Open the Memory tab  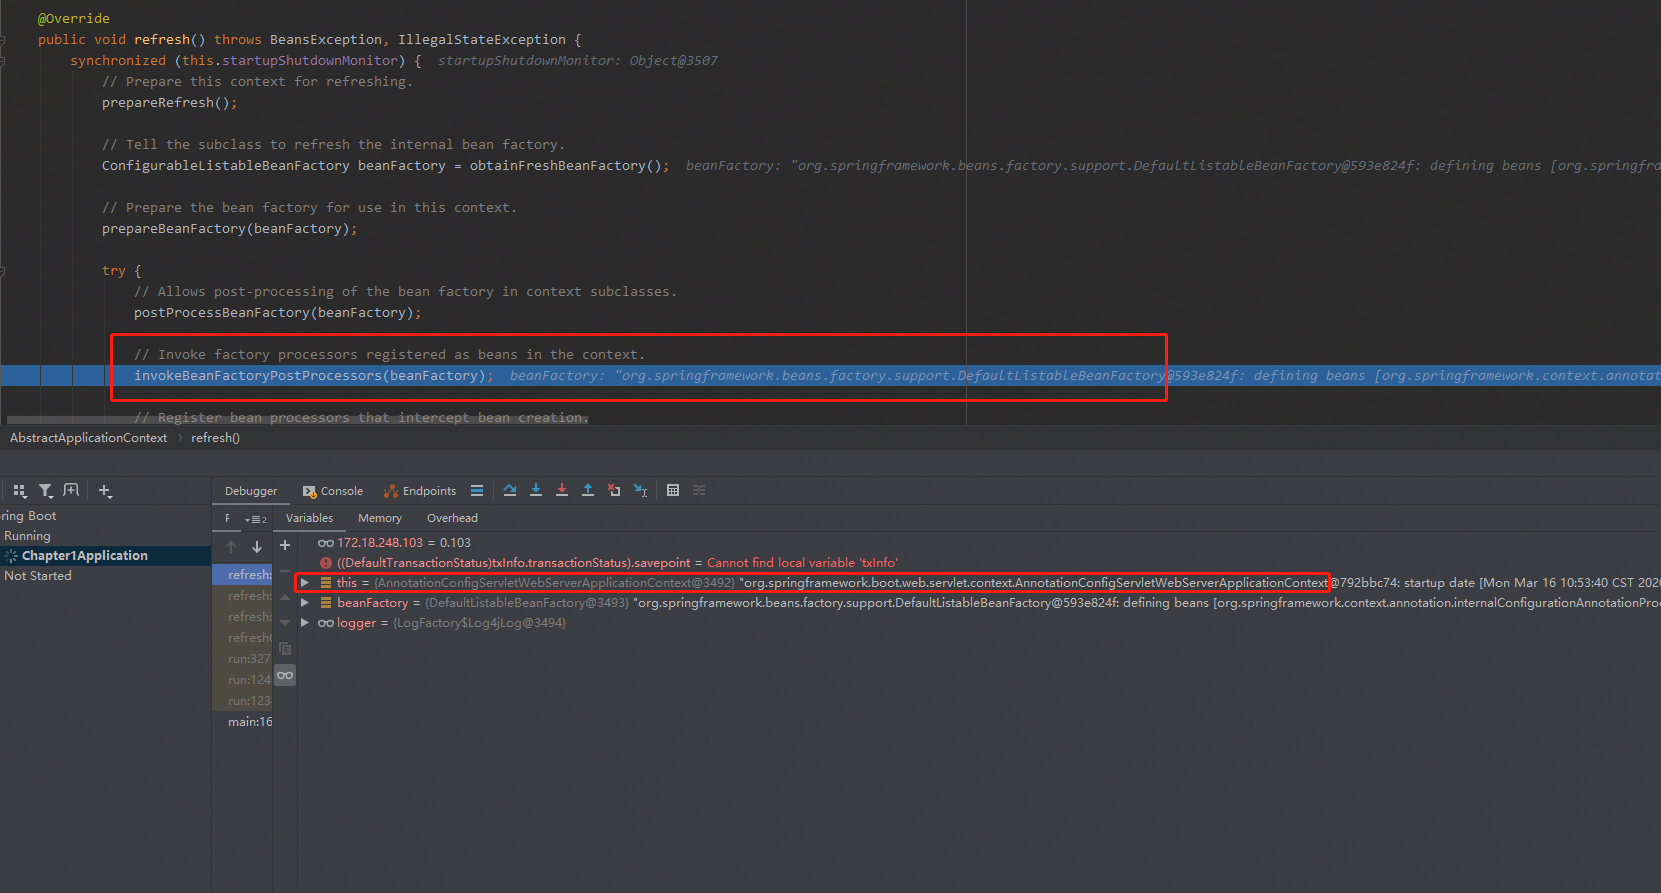pos(380,518)
